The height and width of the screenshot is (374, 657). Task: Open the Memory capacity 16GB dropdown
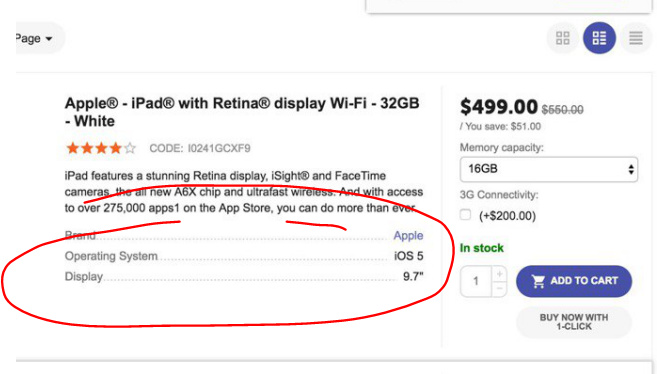coord(549,169)
